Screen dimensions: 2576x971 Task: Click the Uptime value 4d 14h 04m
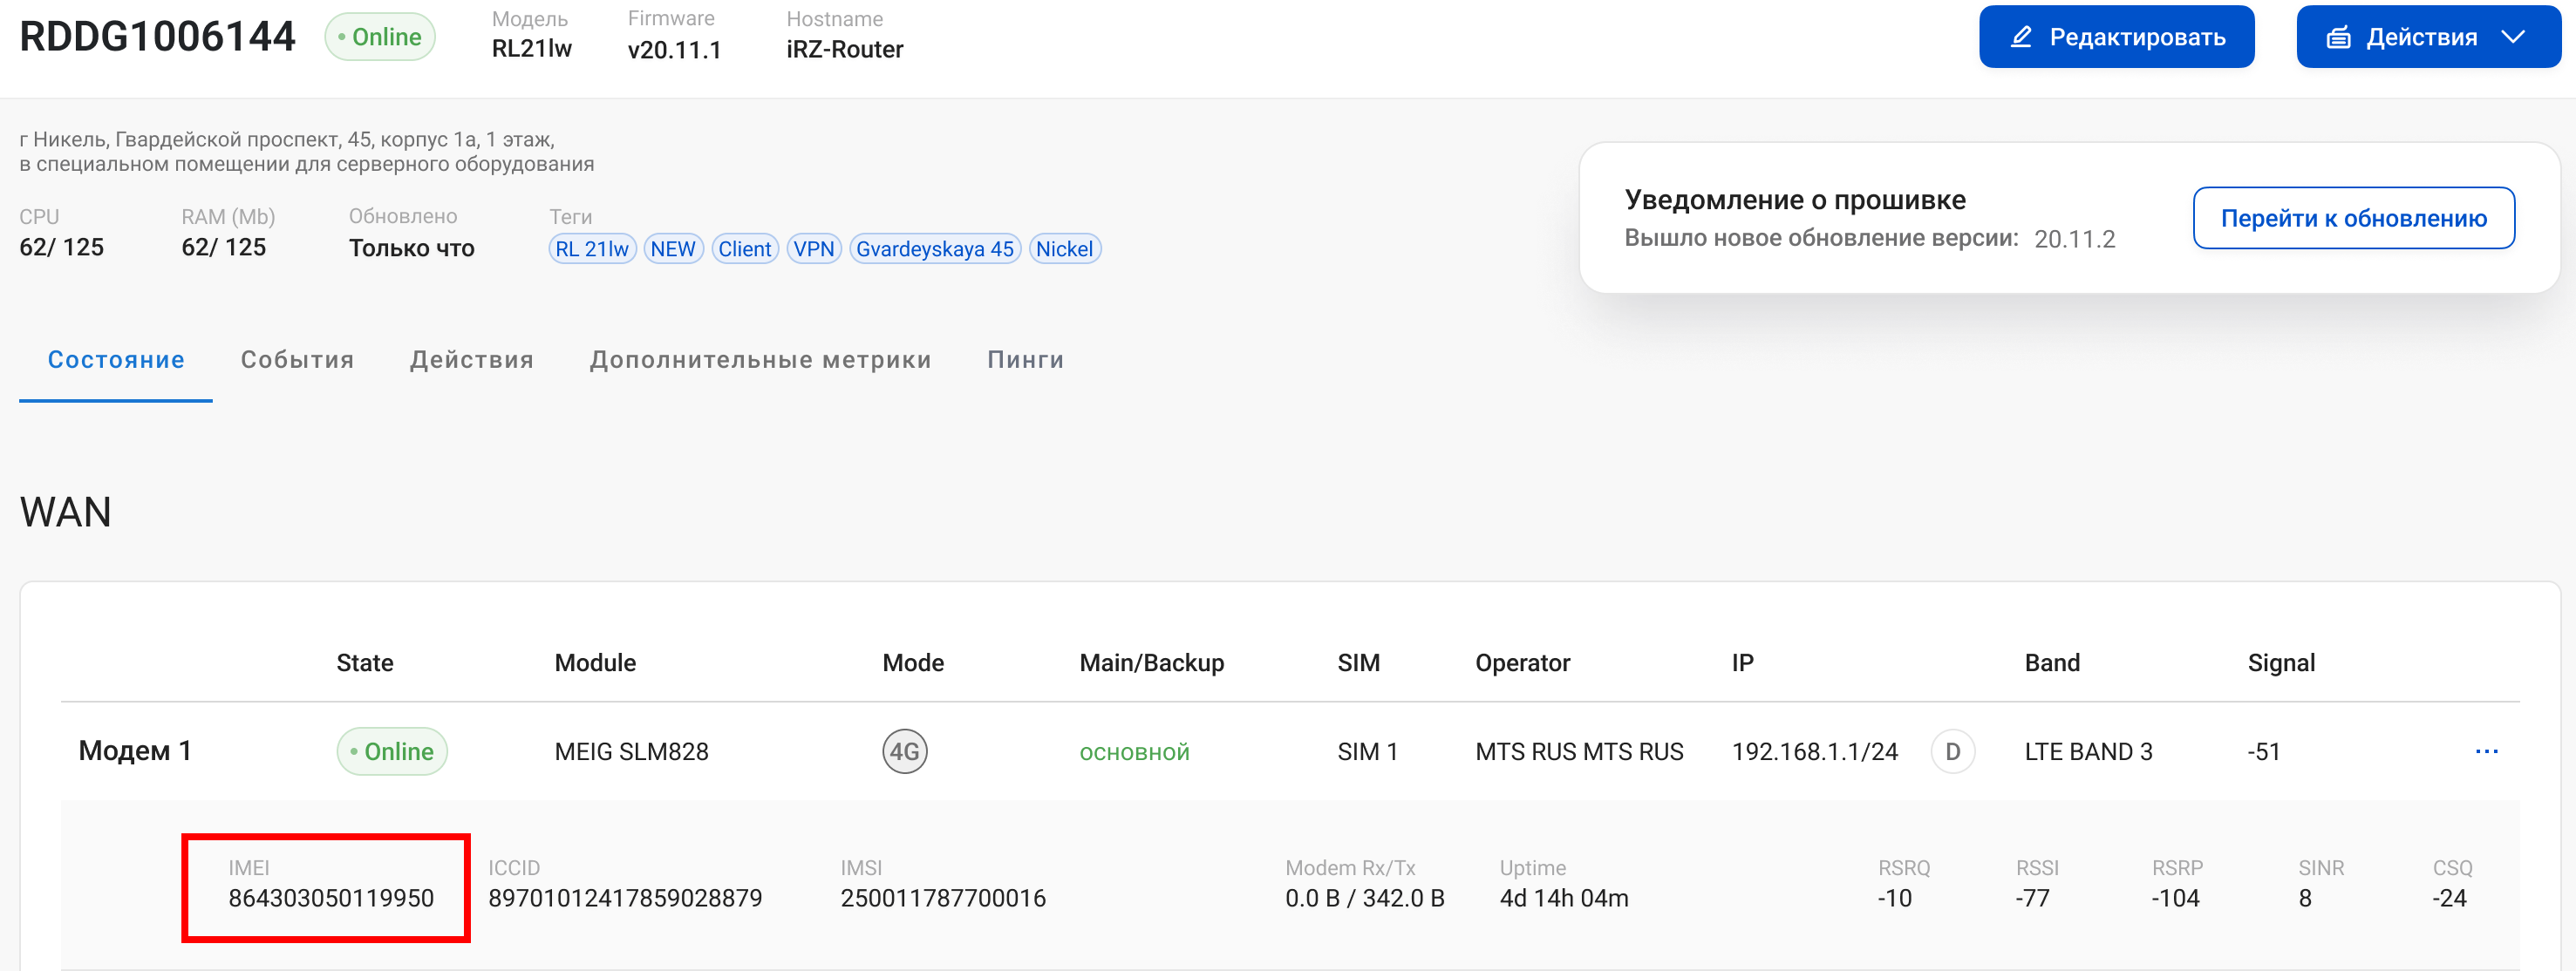tap(1563, 898)
